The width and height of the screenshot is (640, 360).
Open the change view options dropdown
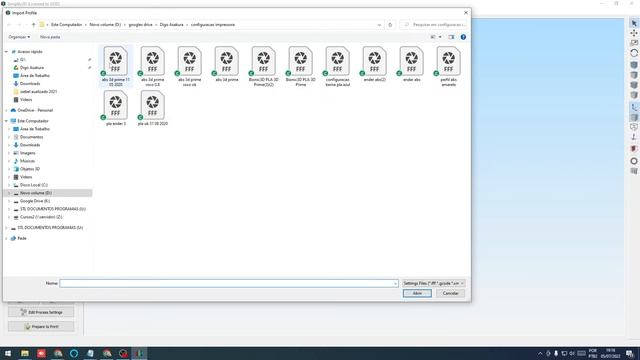click(440, 37)
